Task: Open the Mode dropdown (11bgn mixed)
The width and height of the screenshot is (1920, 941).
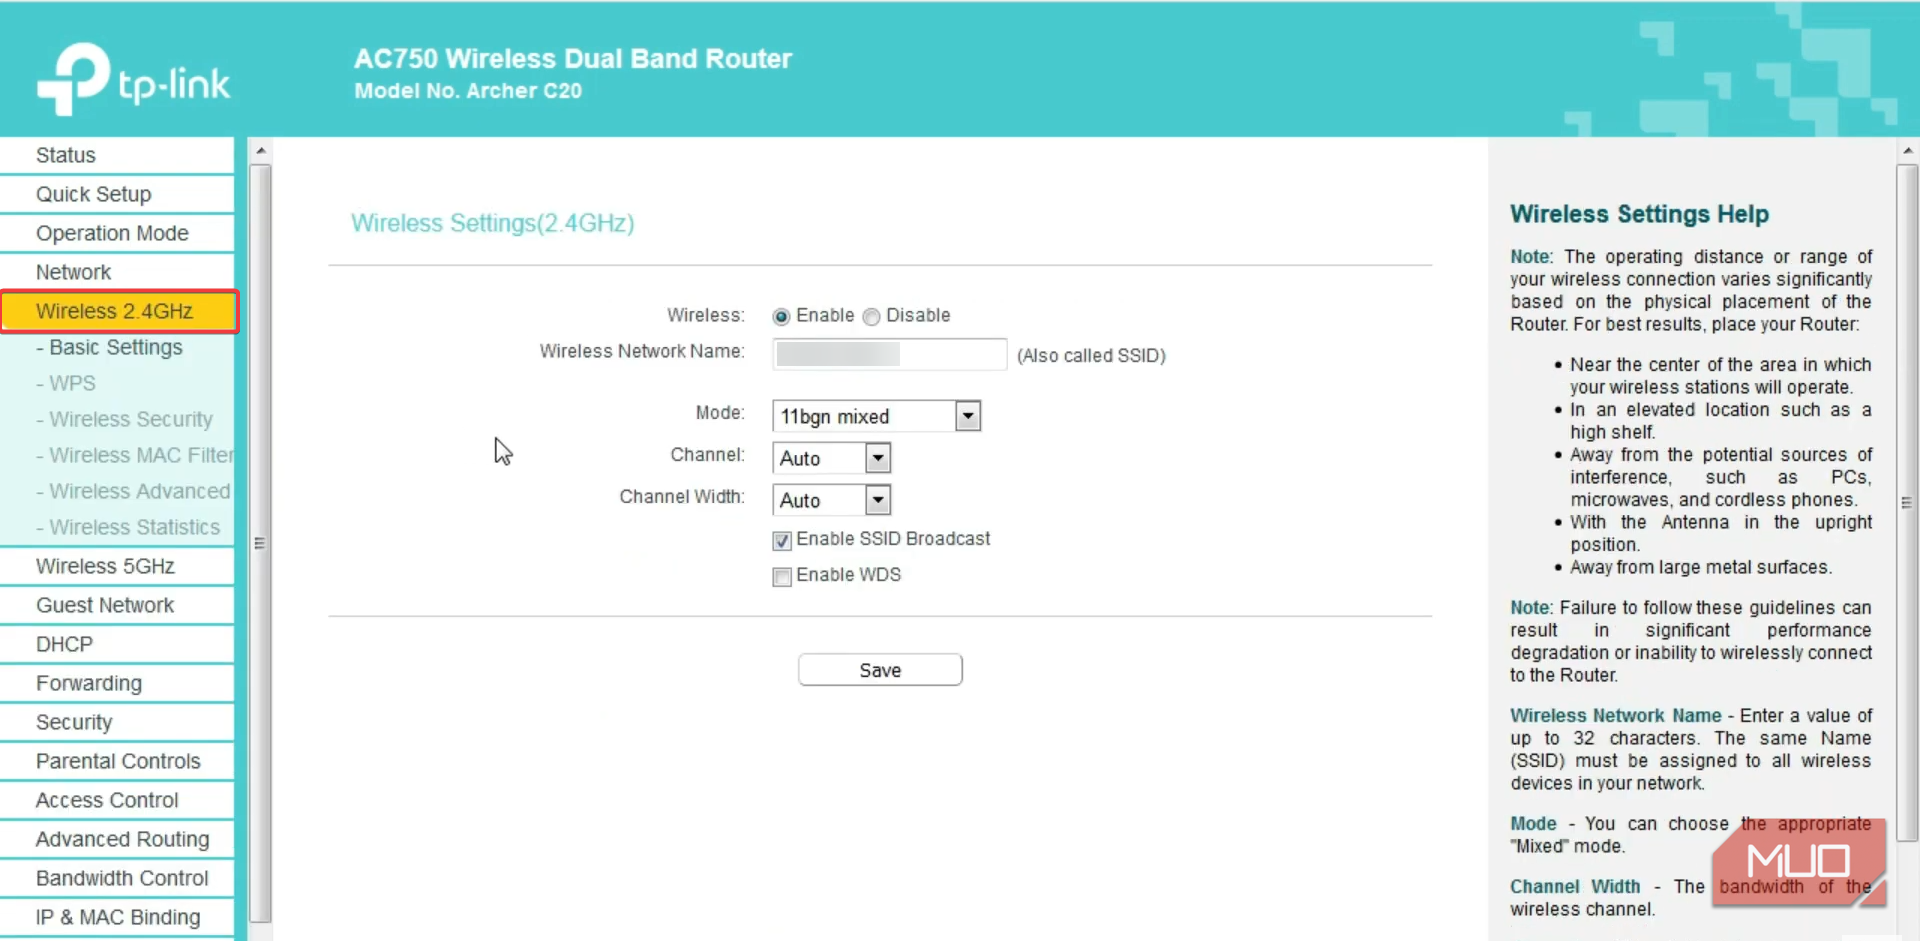Action: pyautogui.click(x=876, y=416)
